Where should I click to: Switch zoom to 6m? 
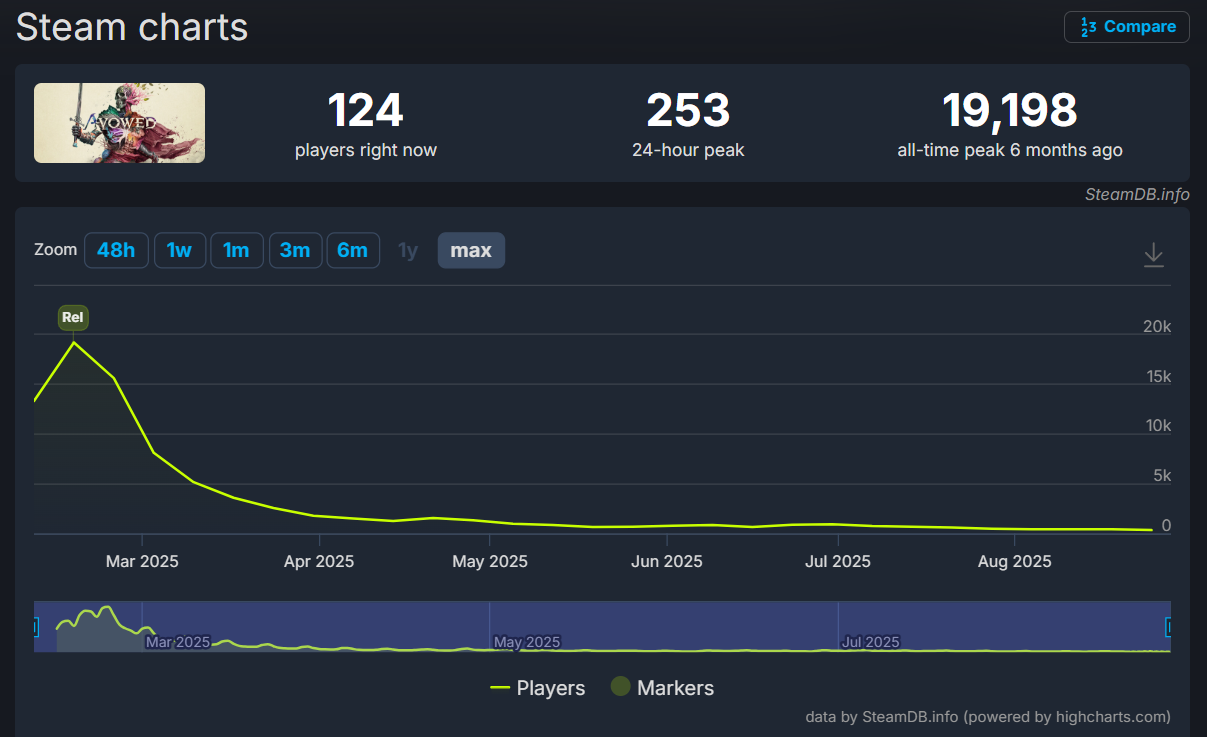(353, 250)
